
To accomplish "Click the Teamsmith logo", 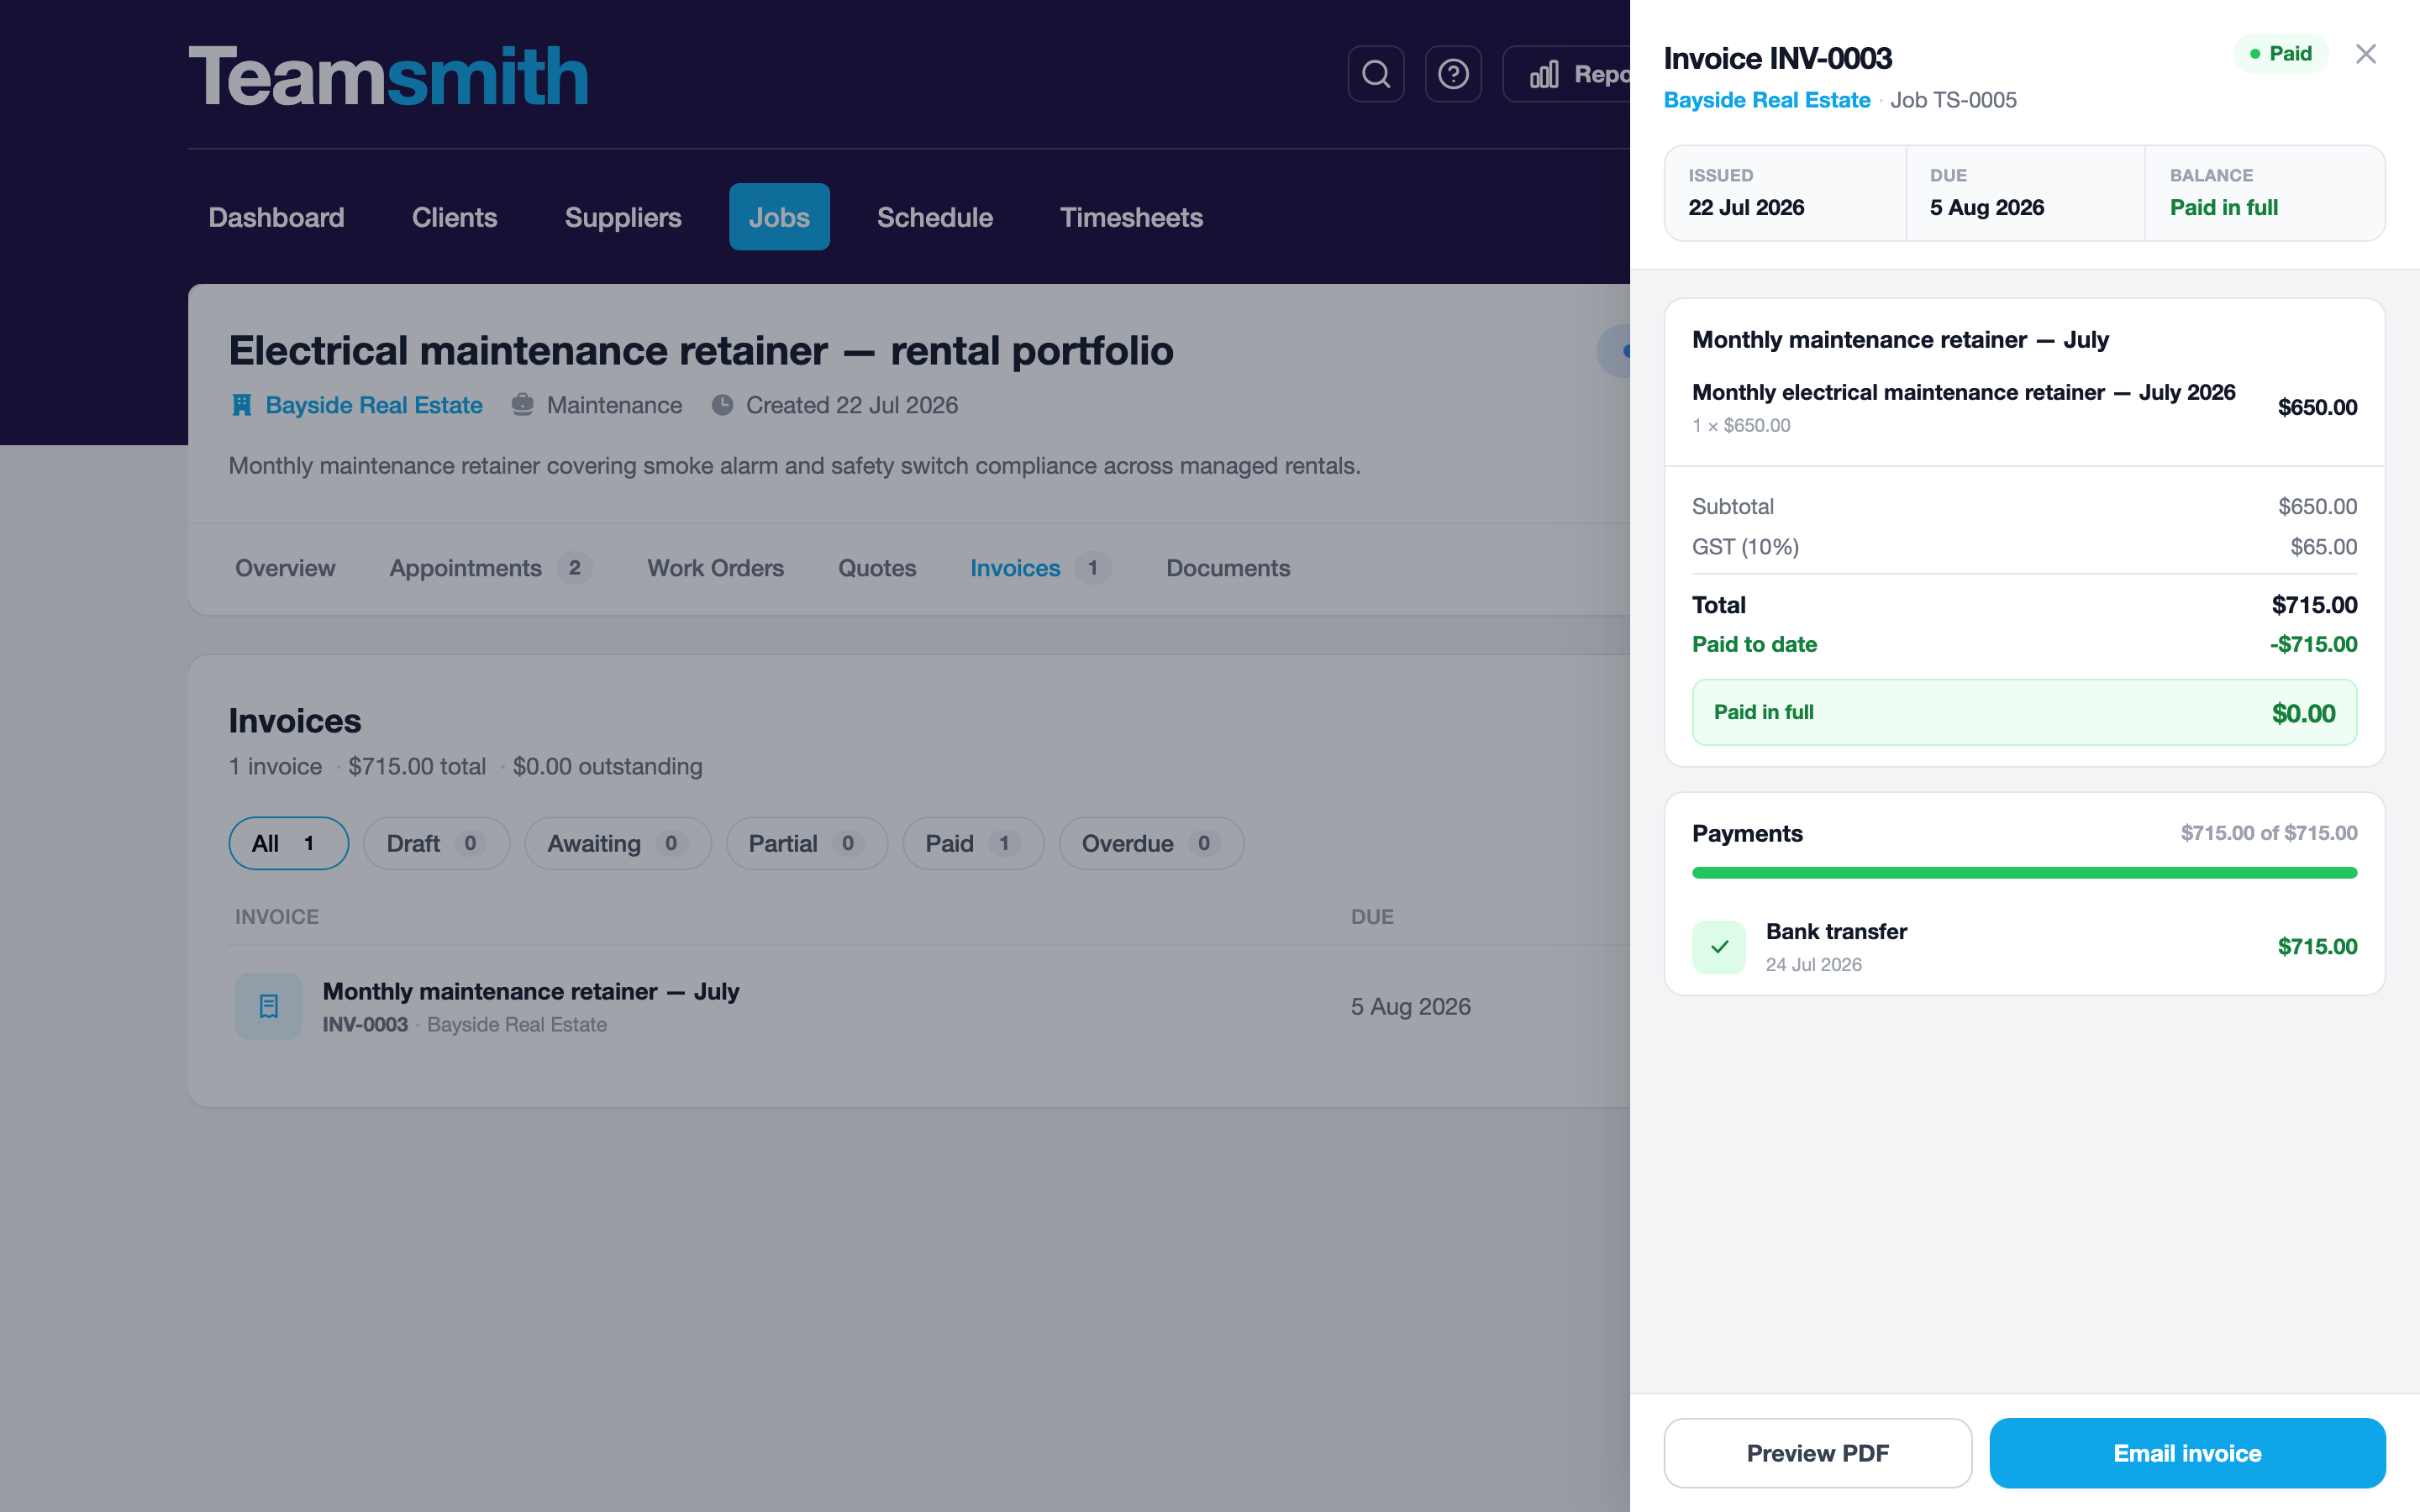I will point(388,76).
